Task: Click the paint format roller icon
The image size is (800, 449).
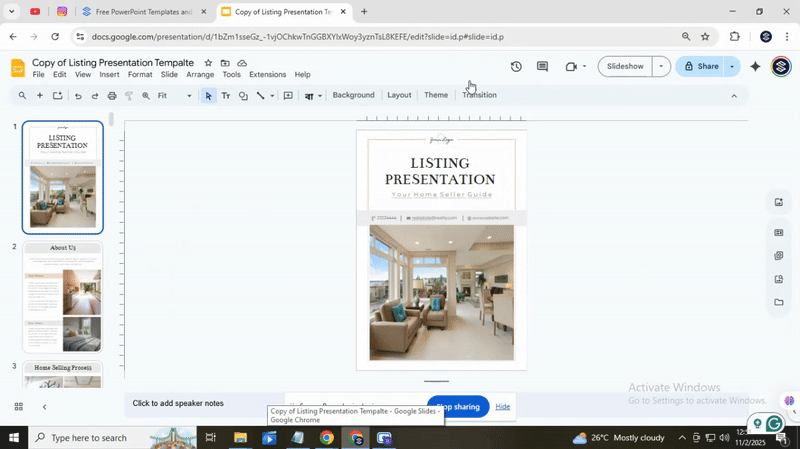Action: (129, 96)
